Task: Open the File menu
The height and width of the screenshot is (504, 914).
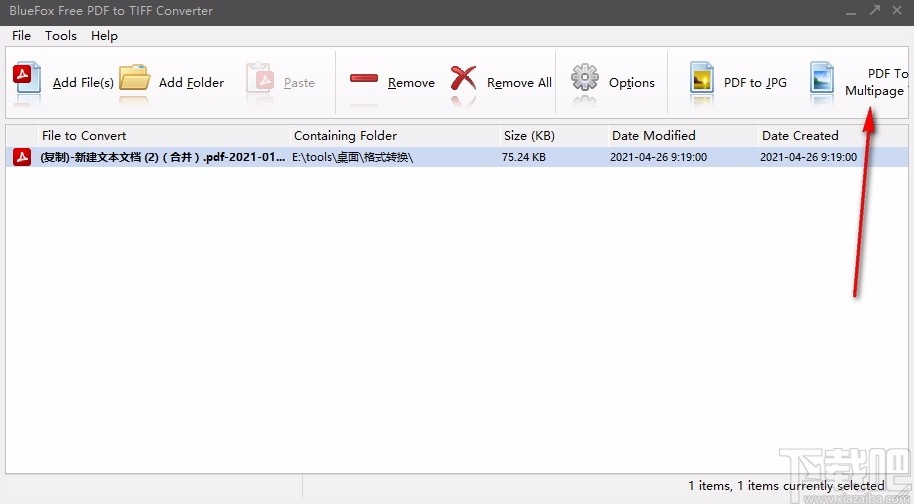Action: (22, 36)
